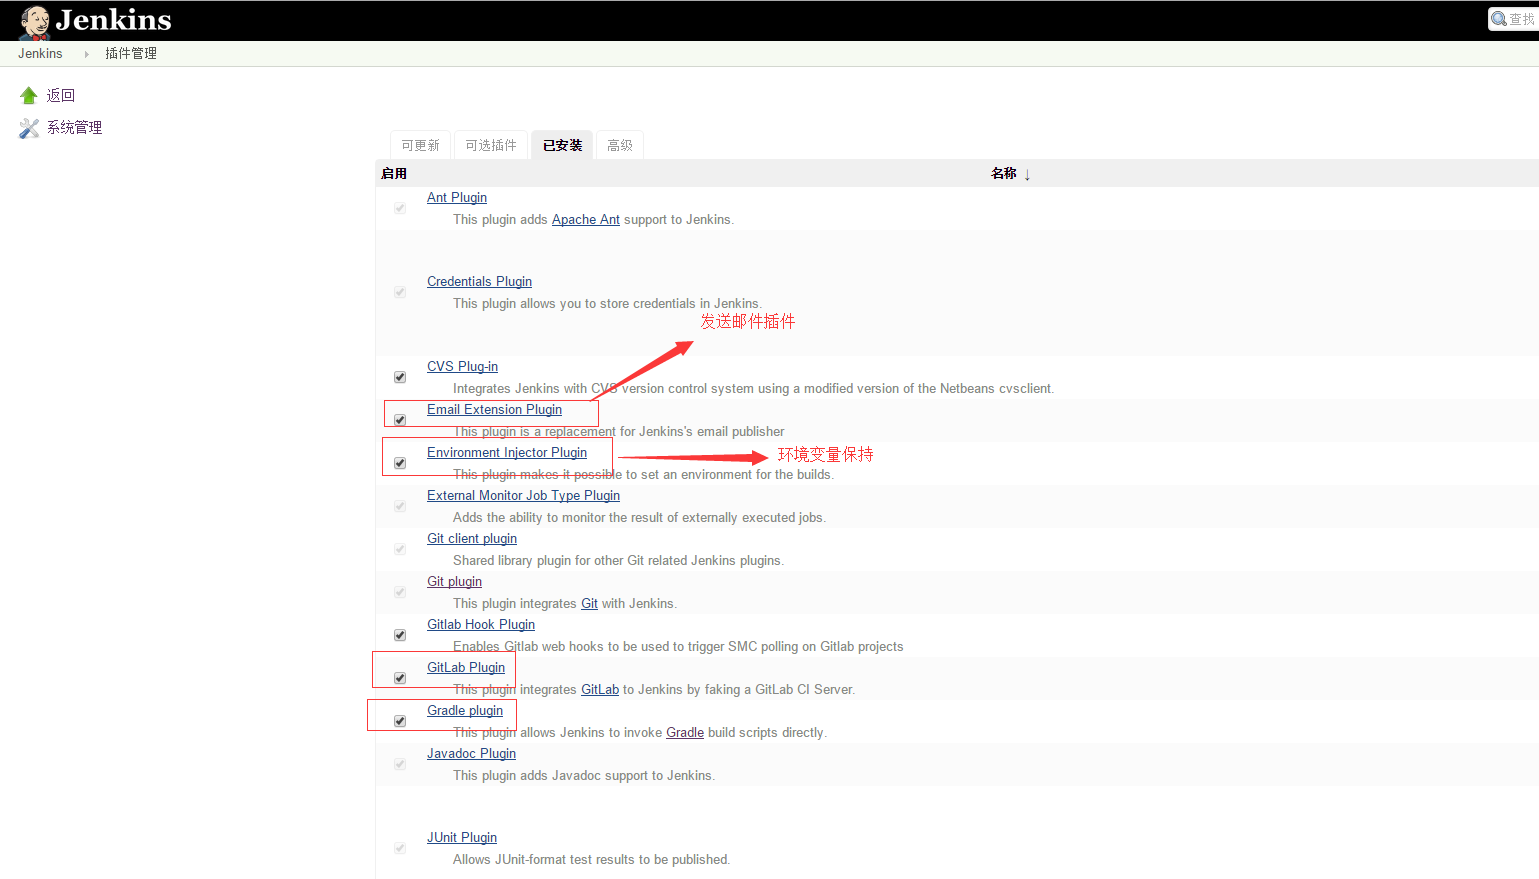Uncheck the GitLab Plugin checkbox
This screenshot has height=879, width=1539.
click(x=400, y=678)
